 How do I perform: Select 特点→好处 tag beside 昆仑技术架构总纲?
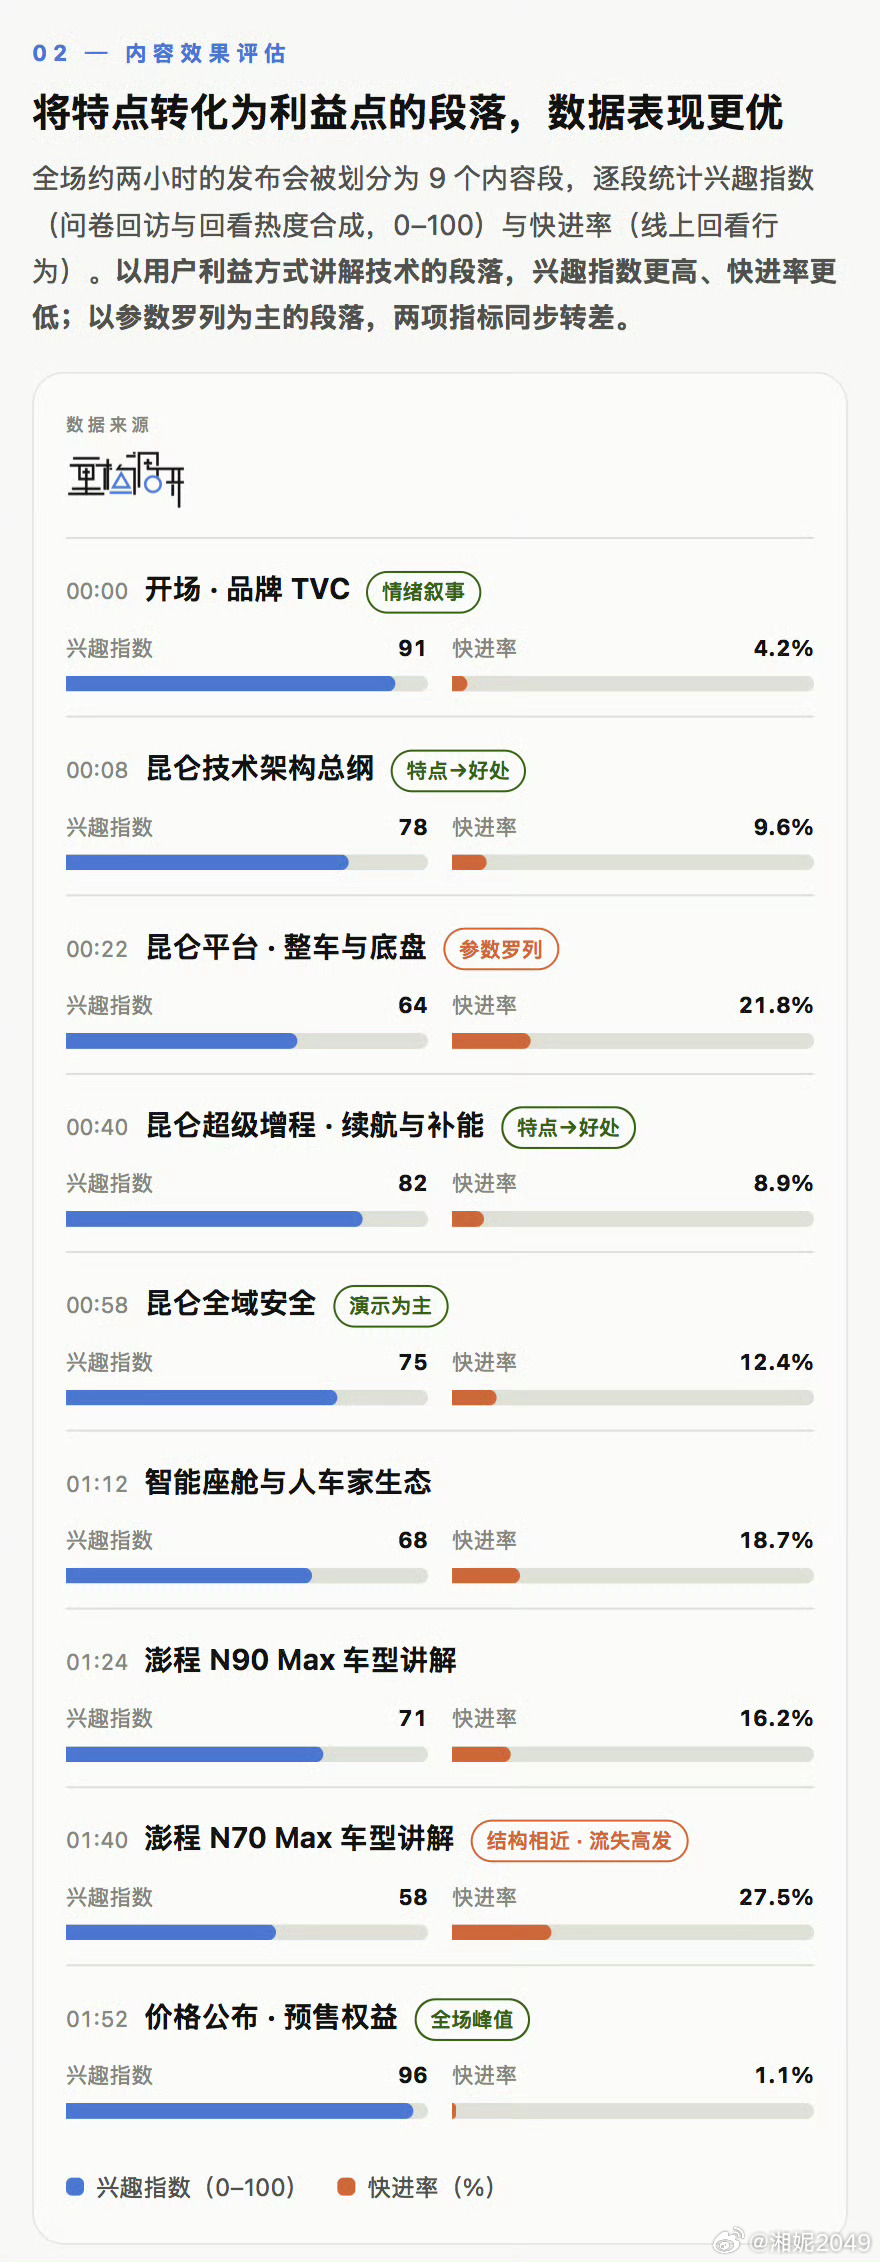click(x=458, y=770)
